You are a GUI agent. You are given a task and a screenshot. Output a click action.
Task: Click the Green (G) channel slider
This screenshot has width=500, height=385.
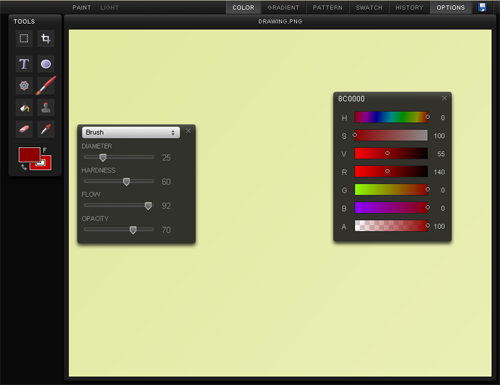coord(391,190)
